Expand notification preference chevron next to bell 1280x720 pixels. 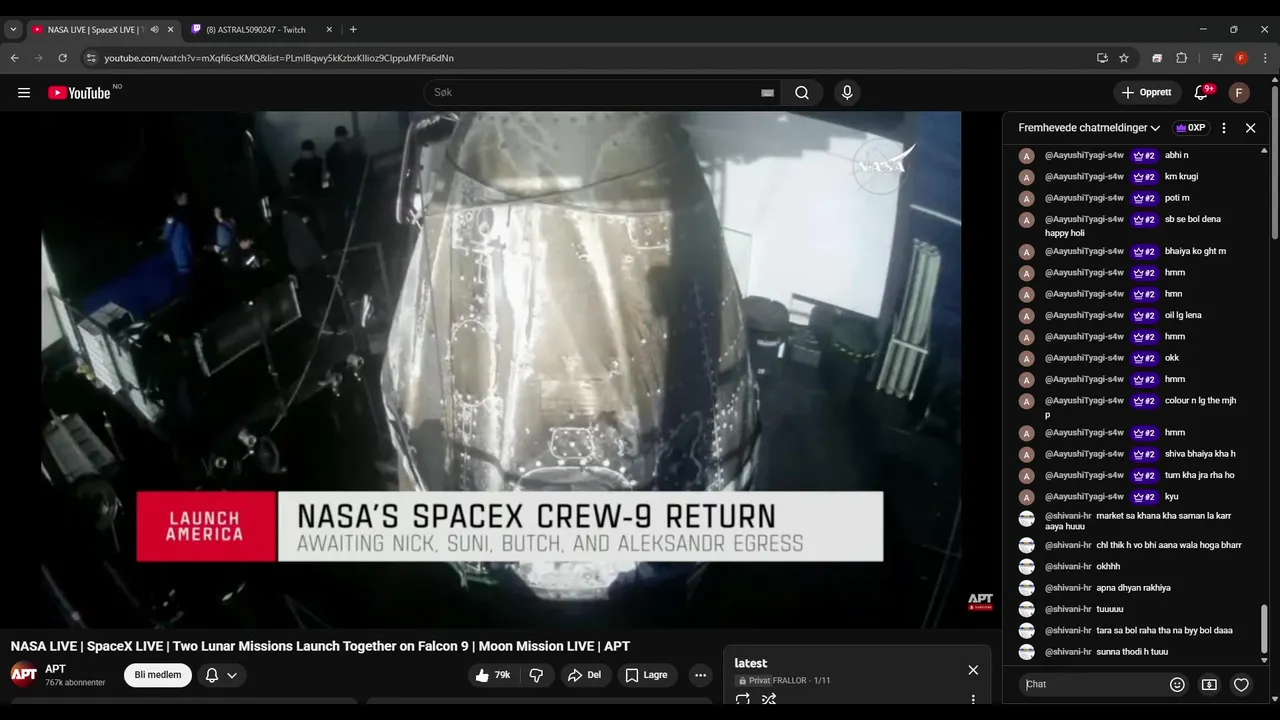(x=232, y=675)
